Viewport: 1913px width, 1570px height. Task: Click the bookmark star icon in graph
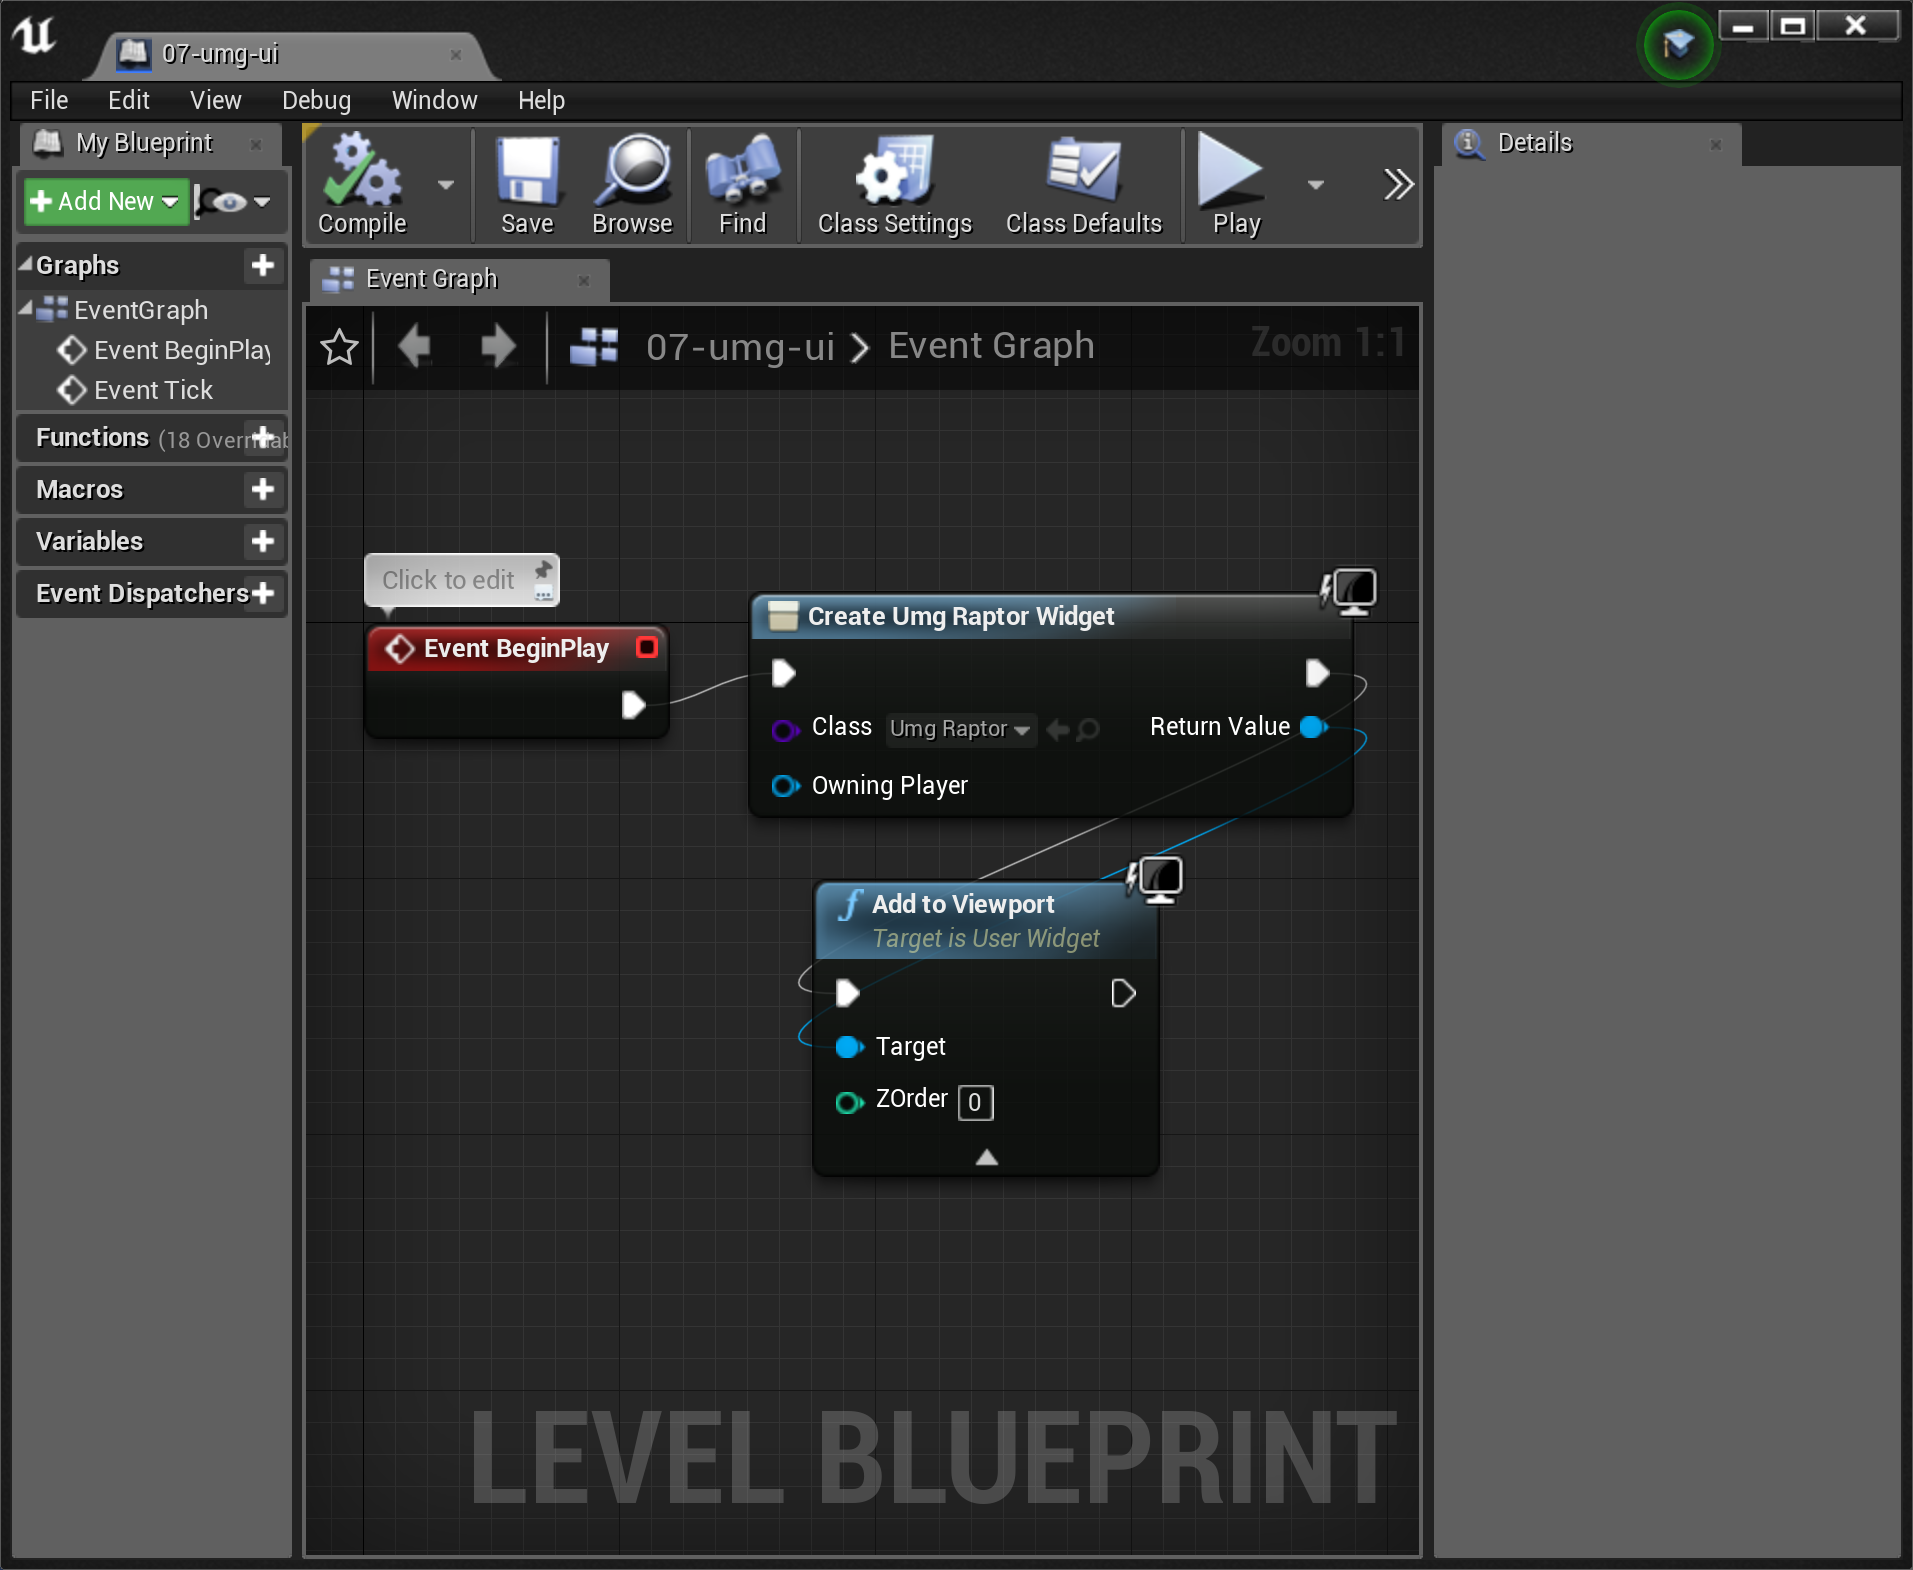(339, 347)
